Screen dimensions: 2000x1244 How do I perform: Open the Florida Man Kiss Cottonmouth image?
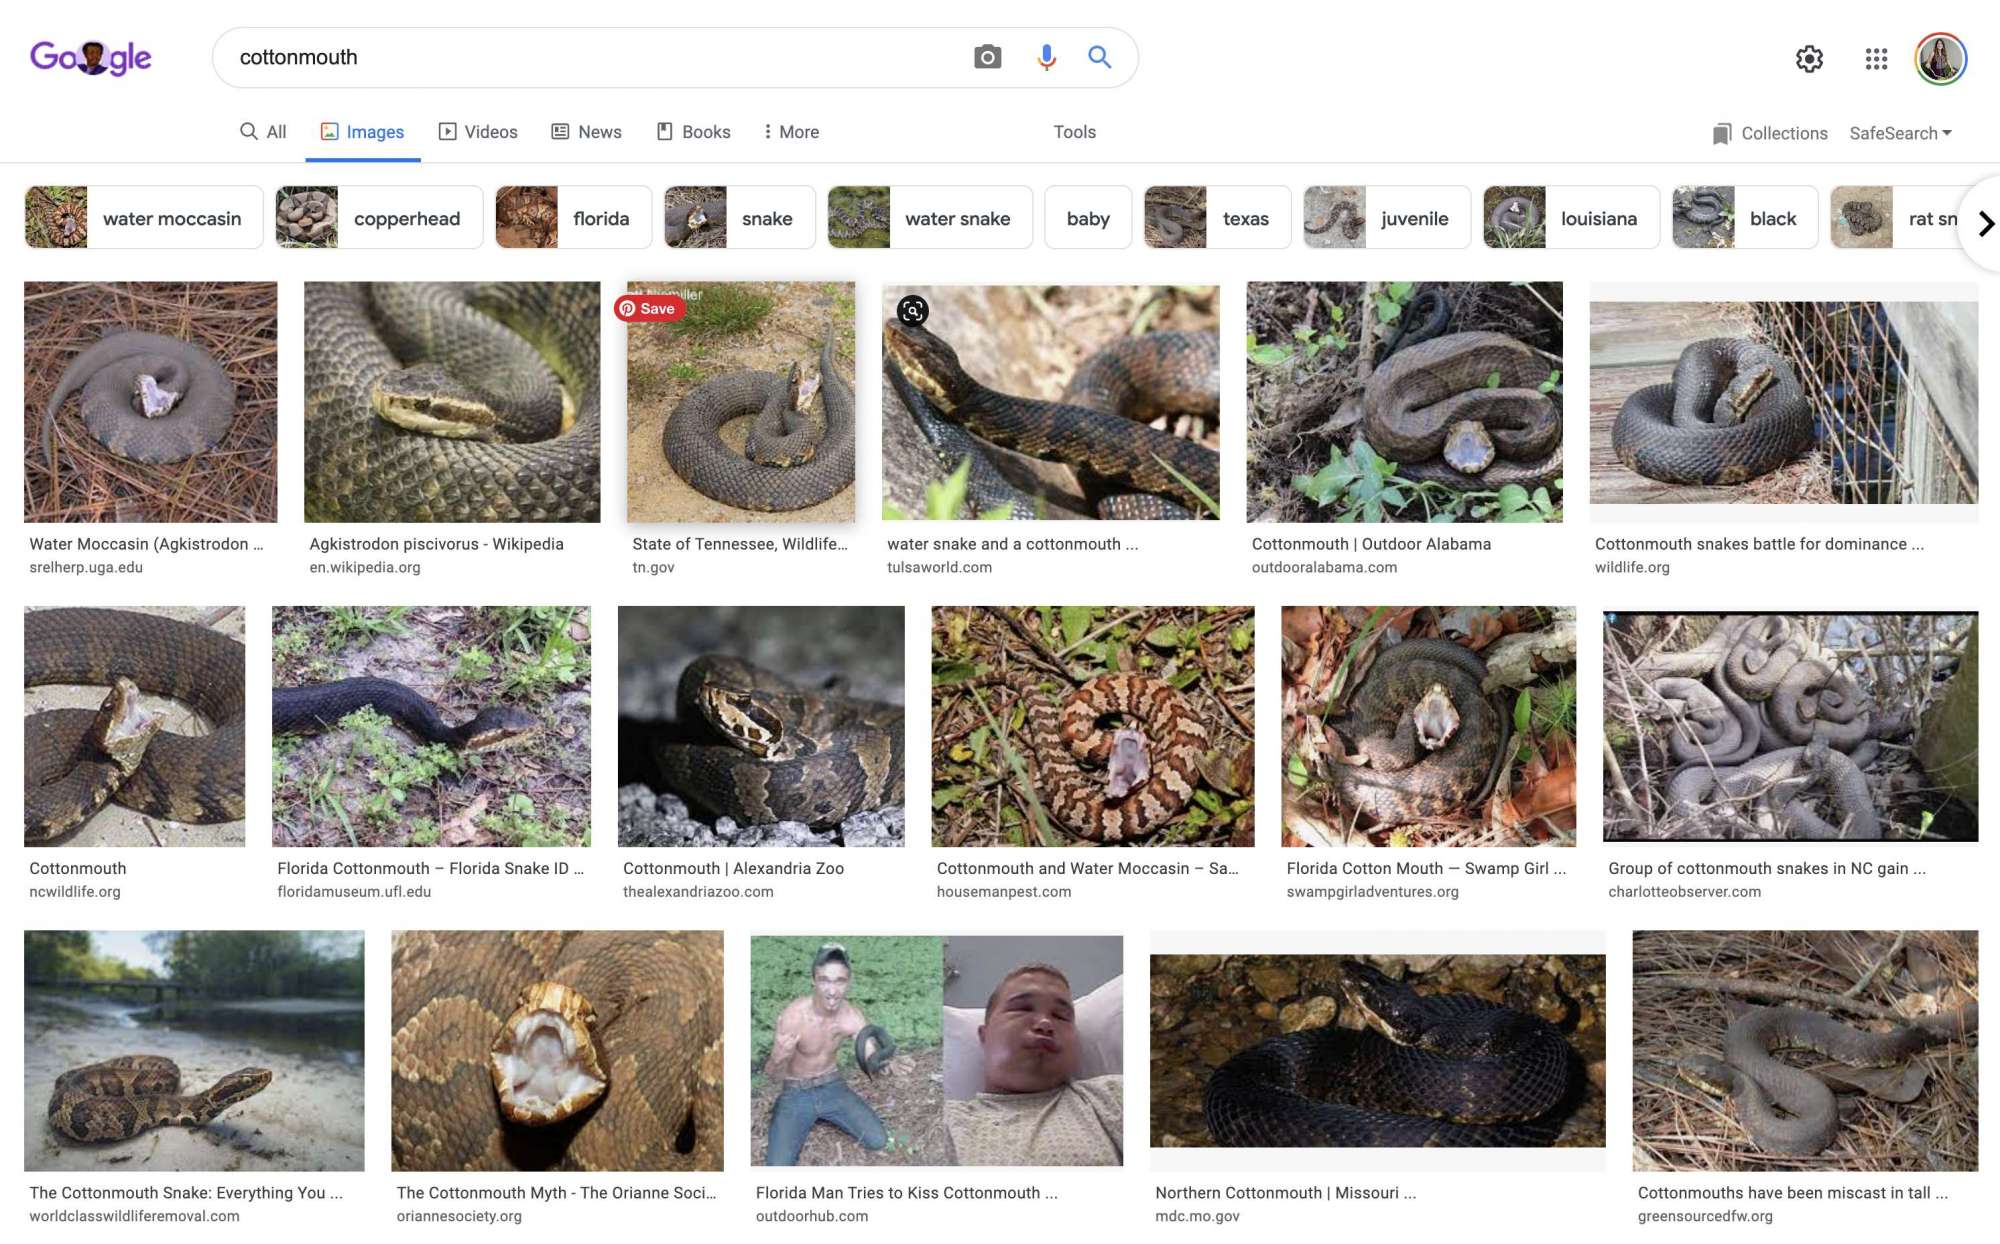click(937, 1050)
